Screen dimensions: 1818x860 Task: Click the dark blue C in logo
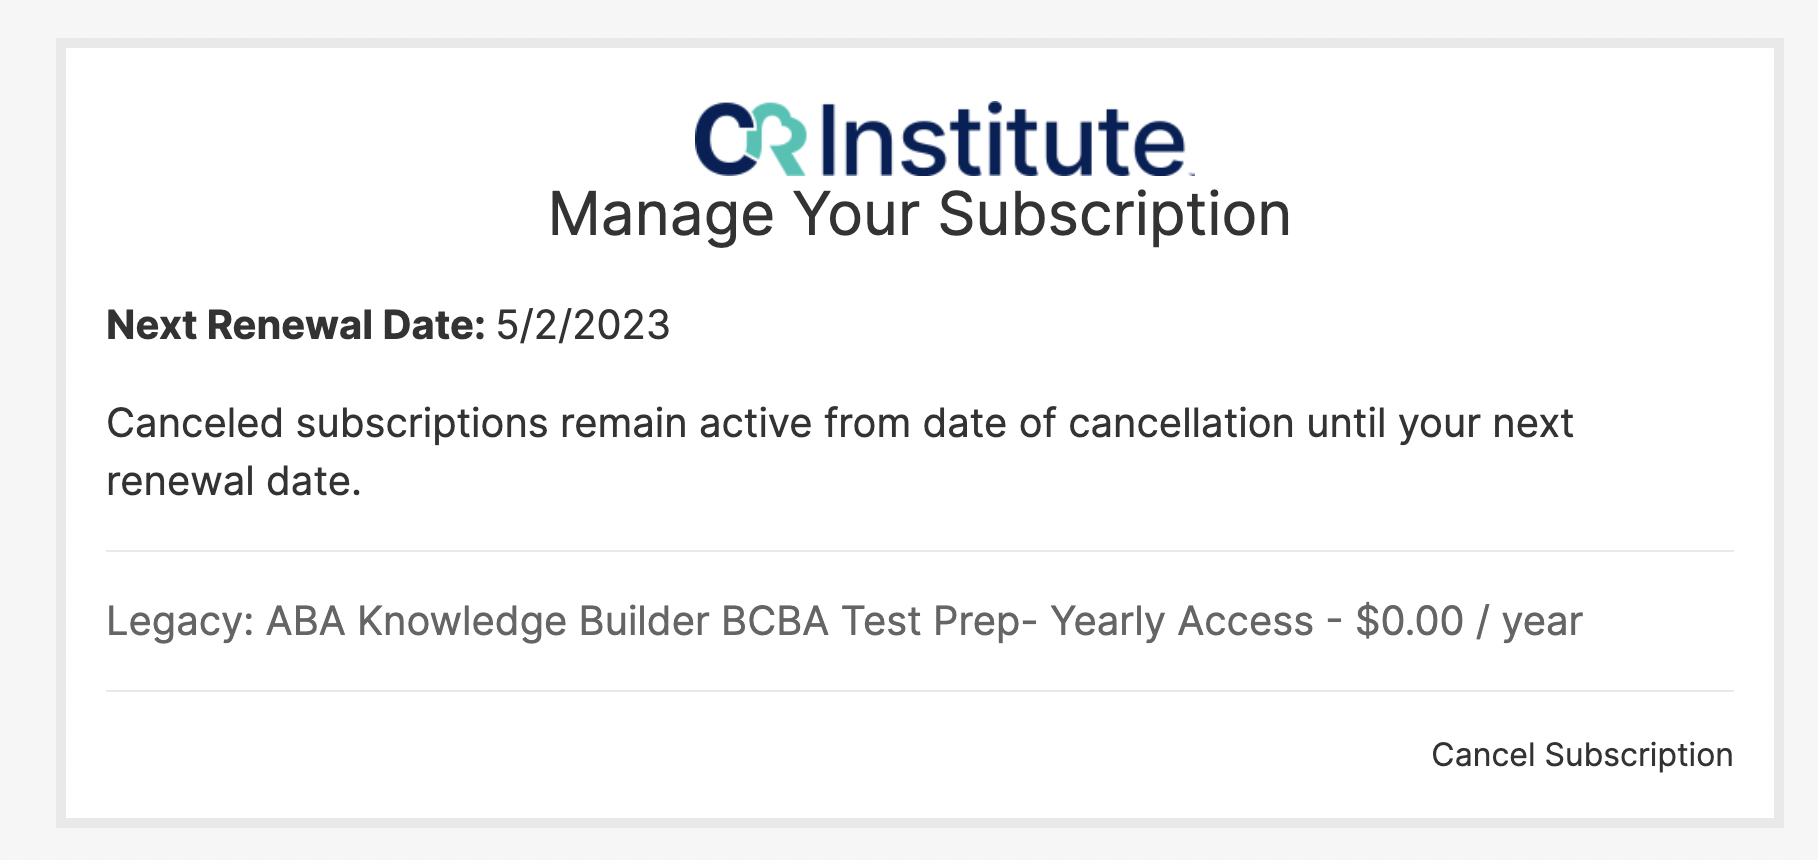point(722,140)
